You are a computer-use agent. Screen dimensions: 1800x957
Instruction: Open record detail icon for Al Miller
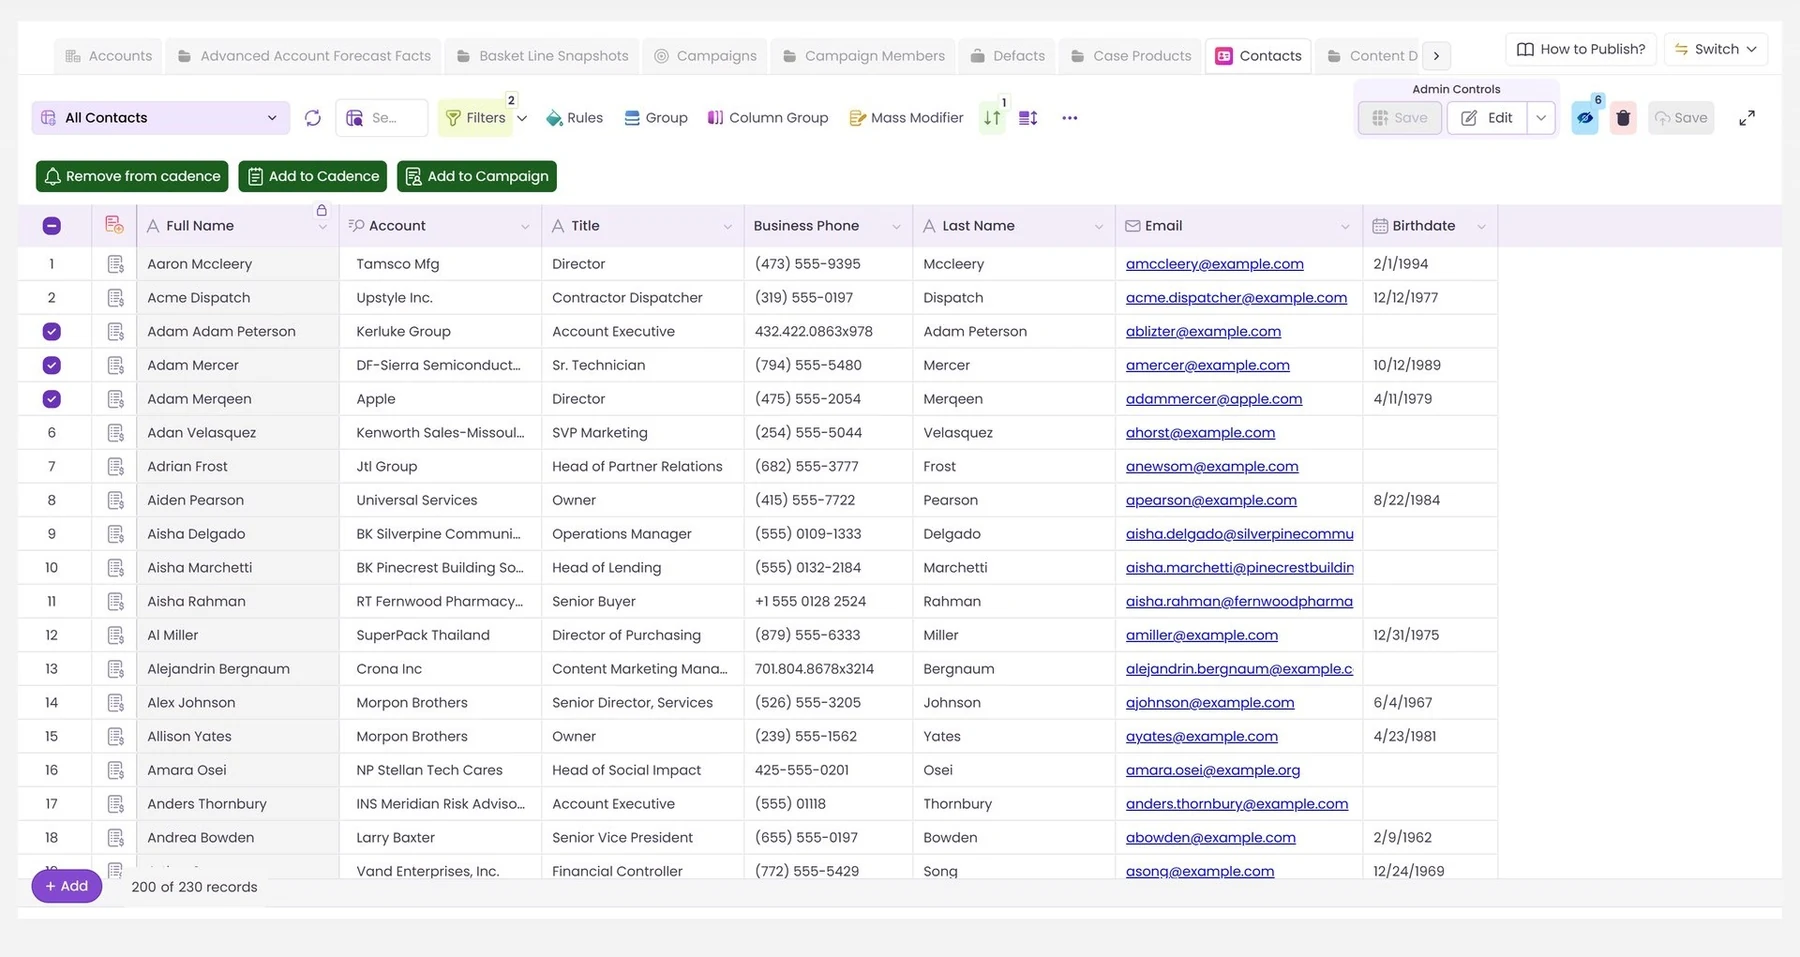click(116, 635)
